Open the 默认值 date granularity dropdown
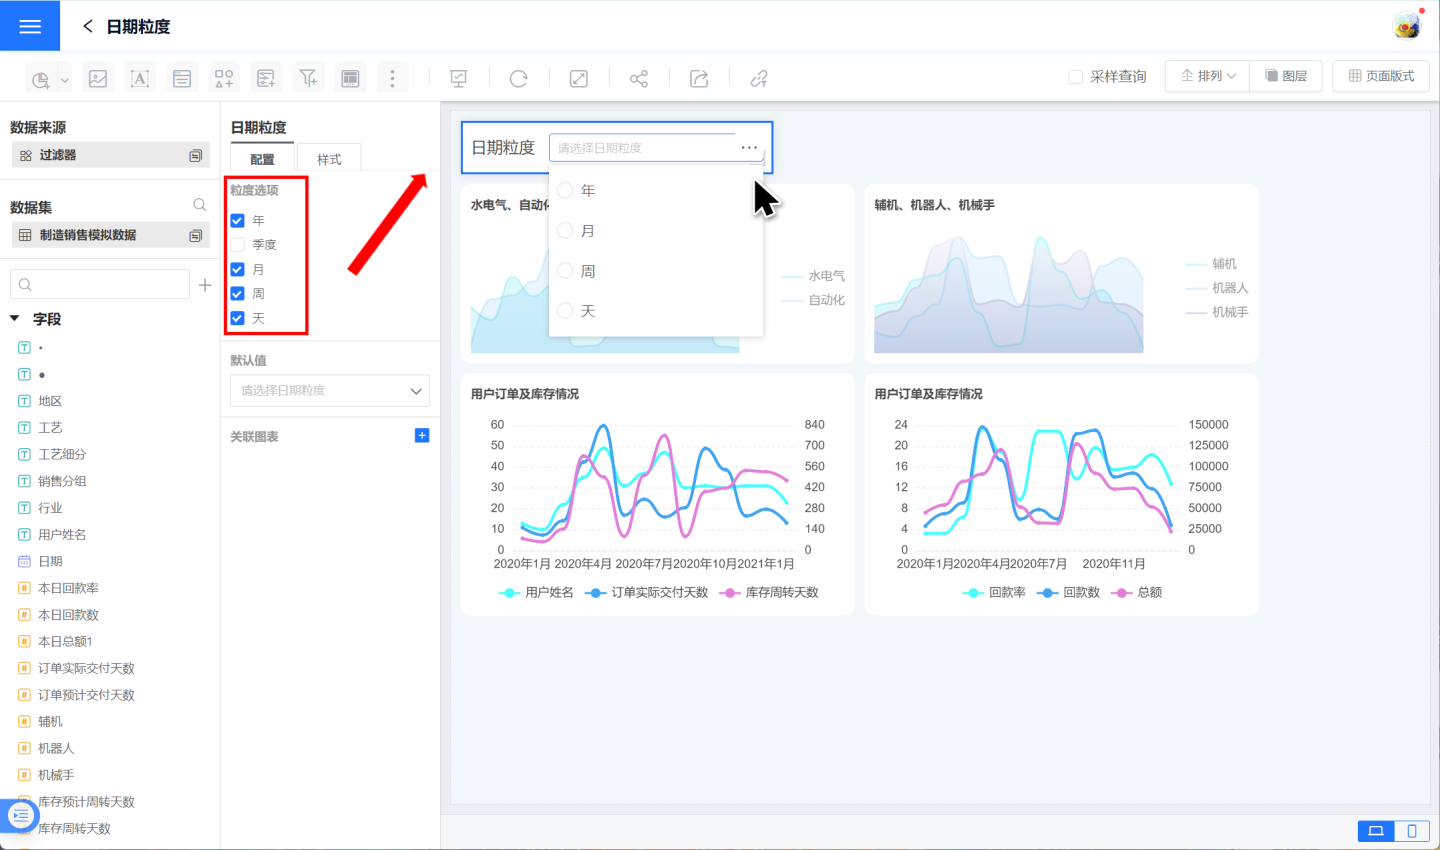The width and height of the screenshot is (1440, 850). (330, 391)
